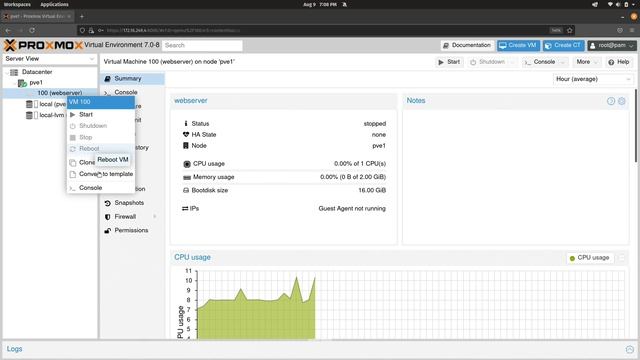Viewport: 640px width, 360px height.
Task: Expand the Firewall submenu arrow
Action: coord(155,217)
